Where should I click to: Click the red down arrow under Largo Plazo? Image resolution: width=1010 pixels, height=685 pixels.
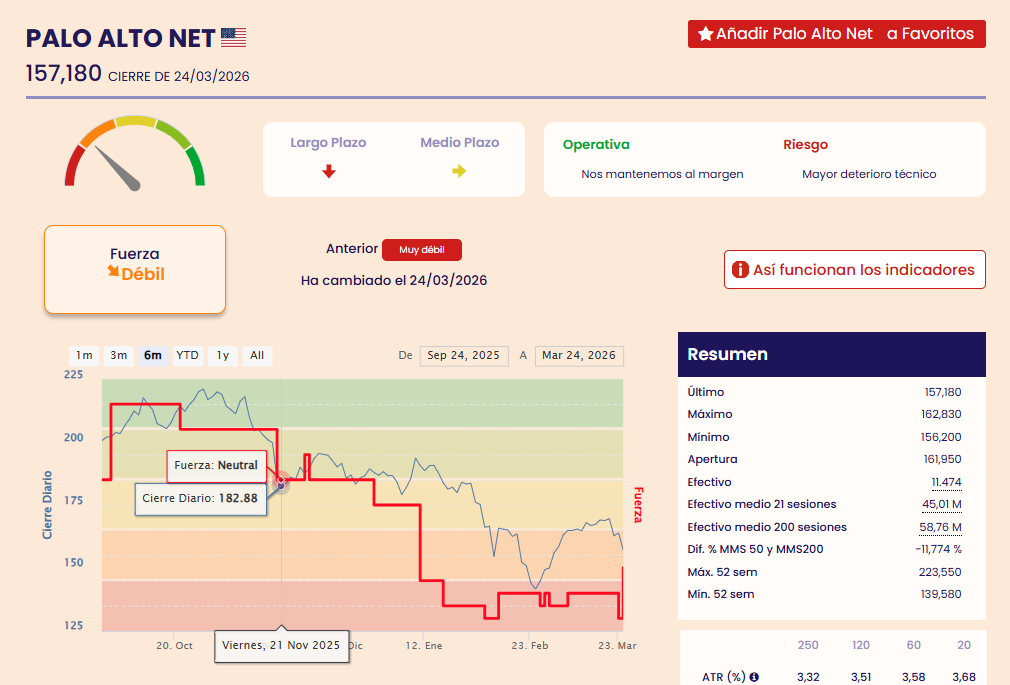point(329,171)
